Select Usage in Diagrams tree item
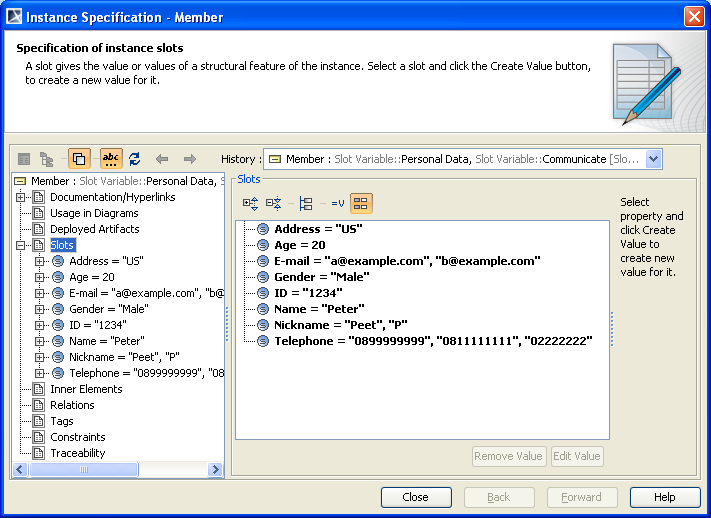 [94, 213]
